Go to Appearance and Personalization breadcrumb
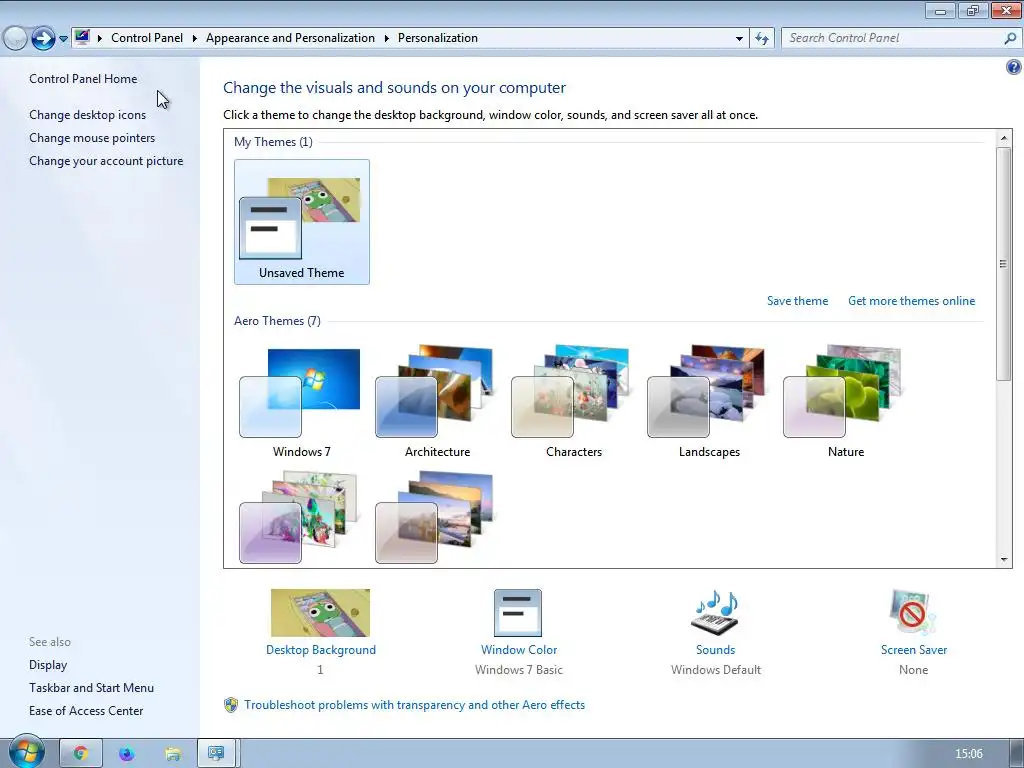 coord(290,38)
